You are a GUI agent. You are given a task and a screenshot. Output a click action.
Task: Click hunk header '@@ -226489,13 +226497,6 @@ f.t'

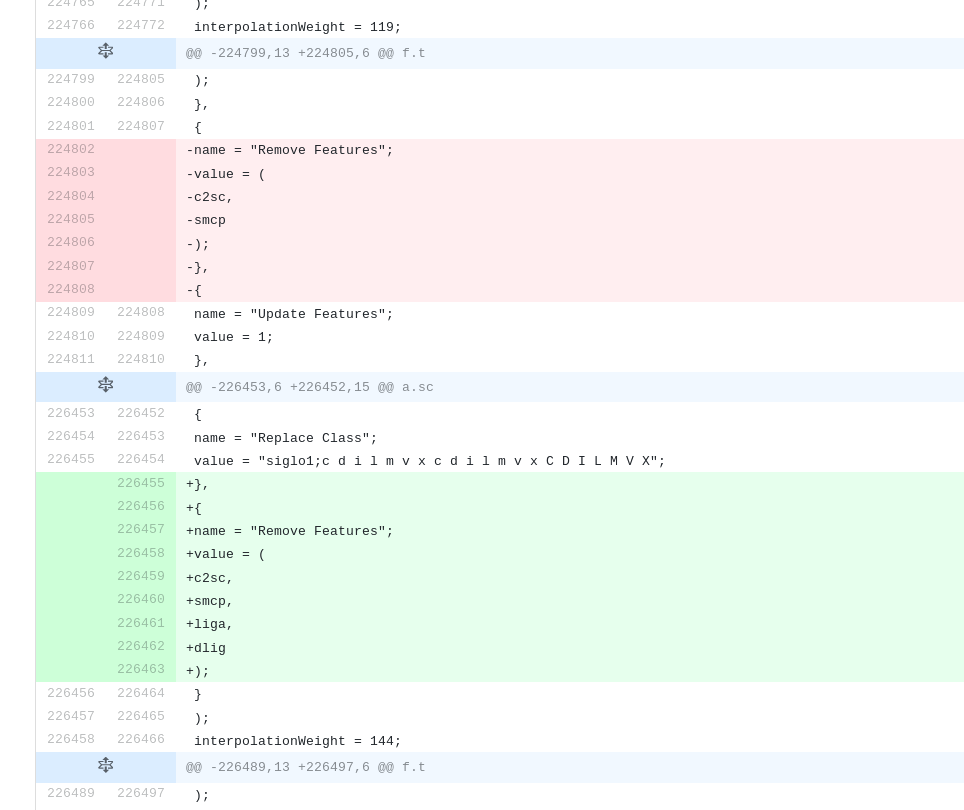[306, 768]
